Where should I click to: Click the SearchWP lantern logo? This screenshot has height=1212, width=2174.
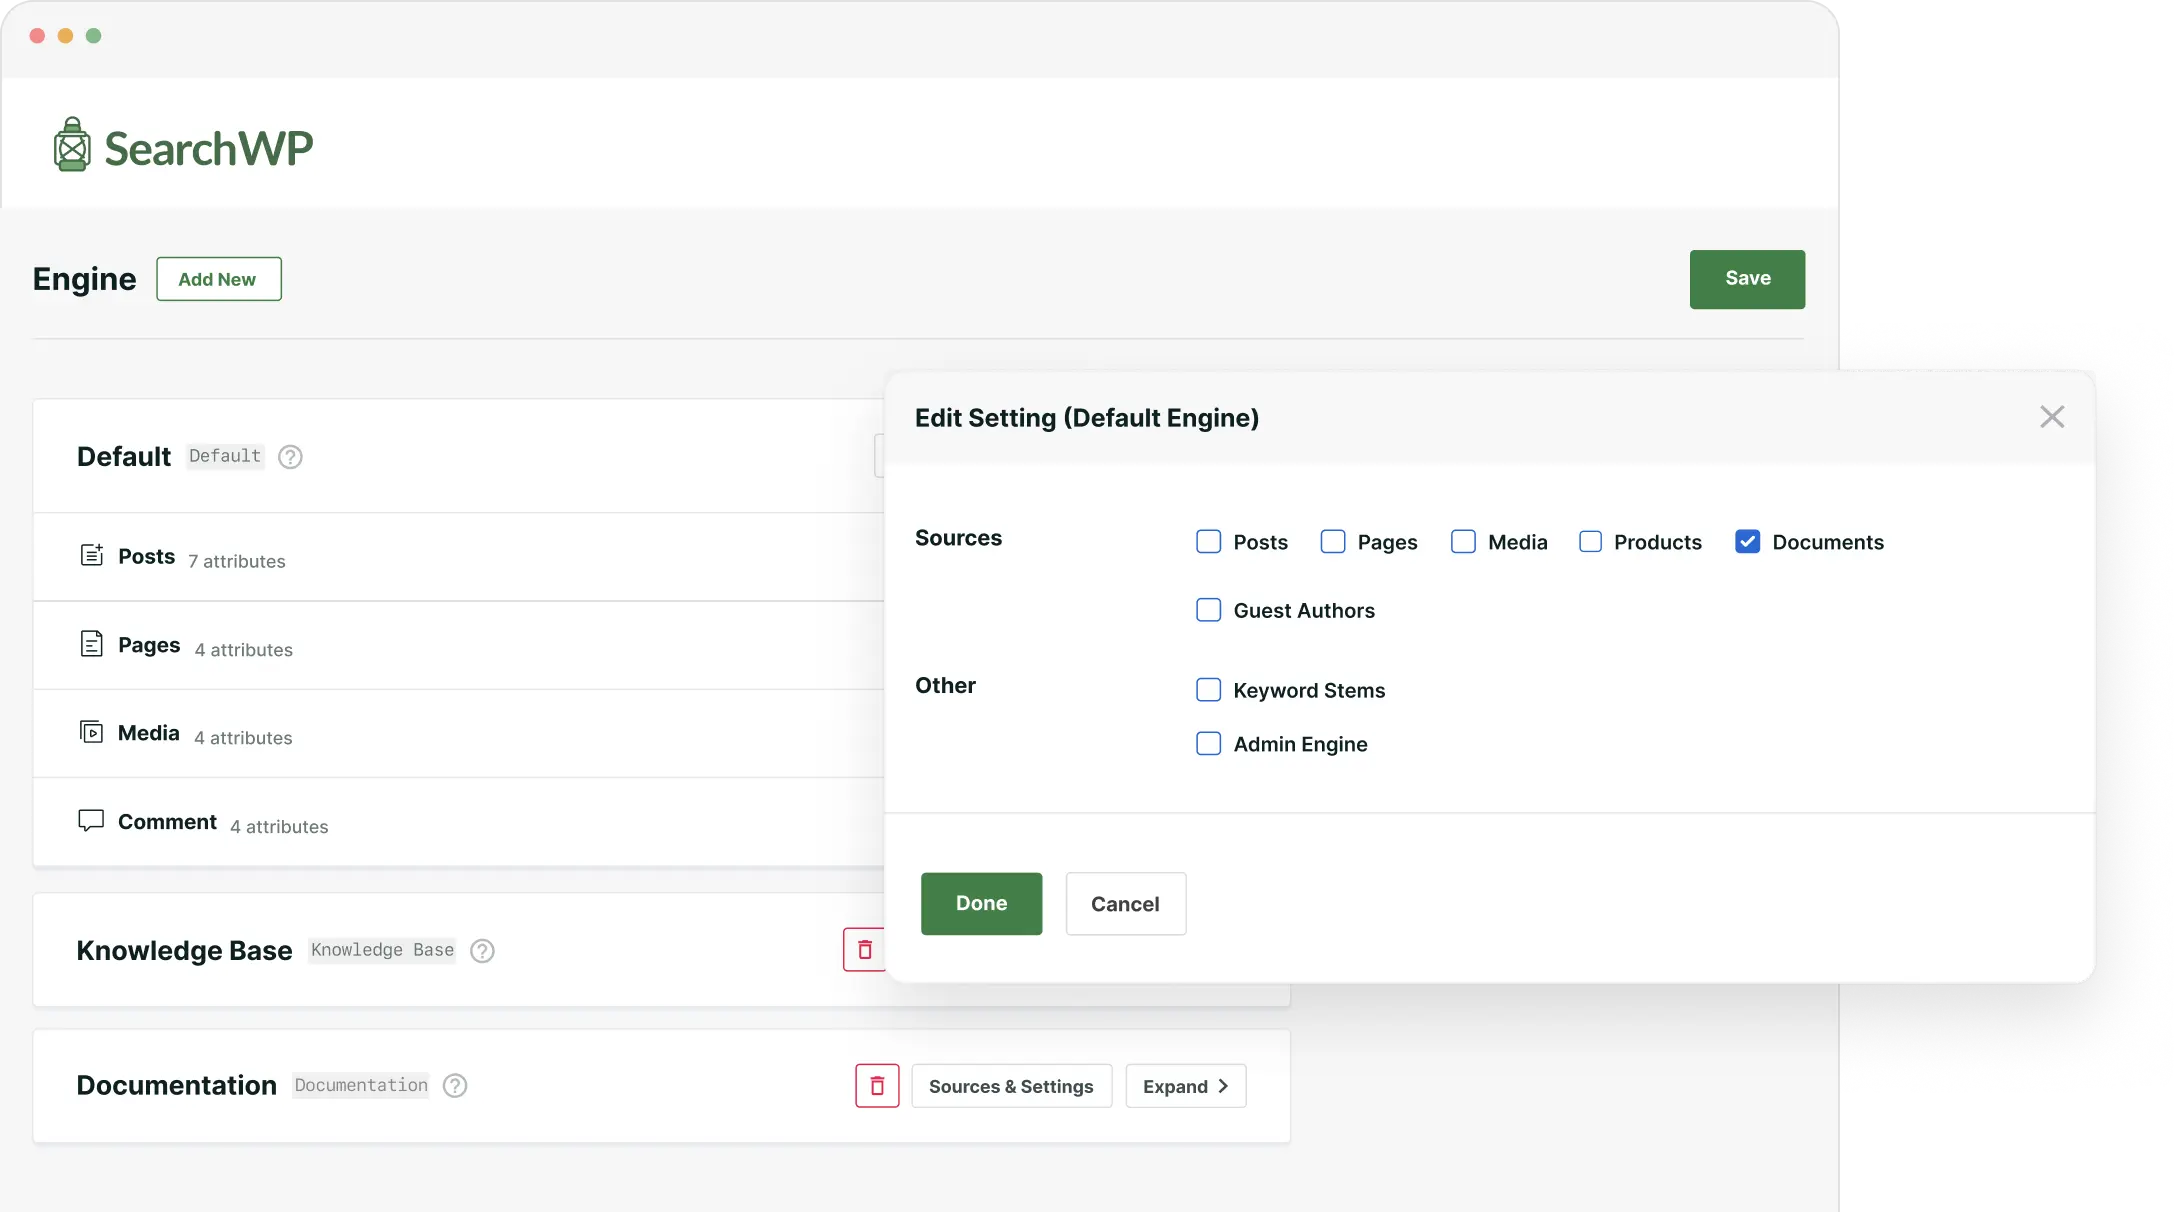(x=71, y=144)
